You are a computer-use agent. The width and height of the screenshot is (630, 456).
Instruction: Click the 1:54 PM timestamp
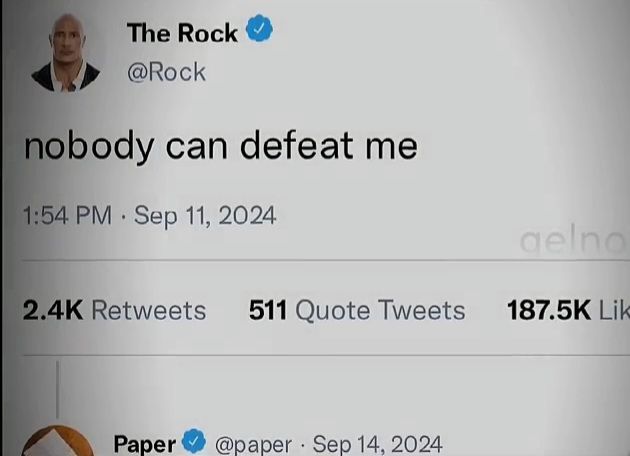(68, 215)
